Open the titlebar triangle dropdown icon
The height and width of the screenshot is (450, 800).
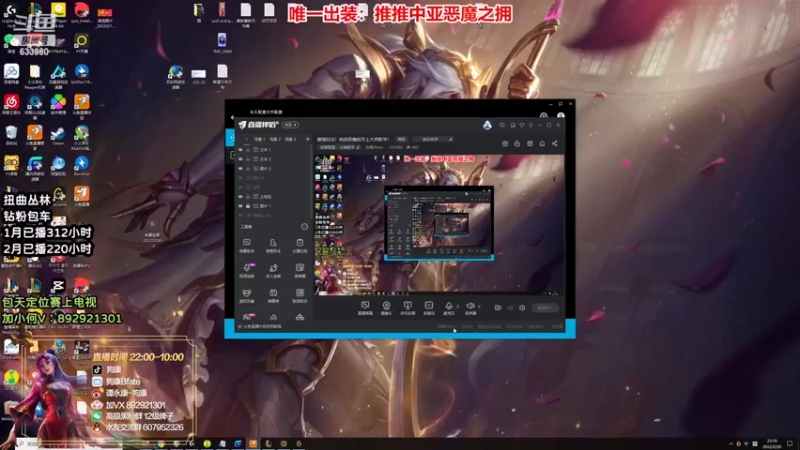(x=521, y=125)
